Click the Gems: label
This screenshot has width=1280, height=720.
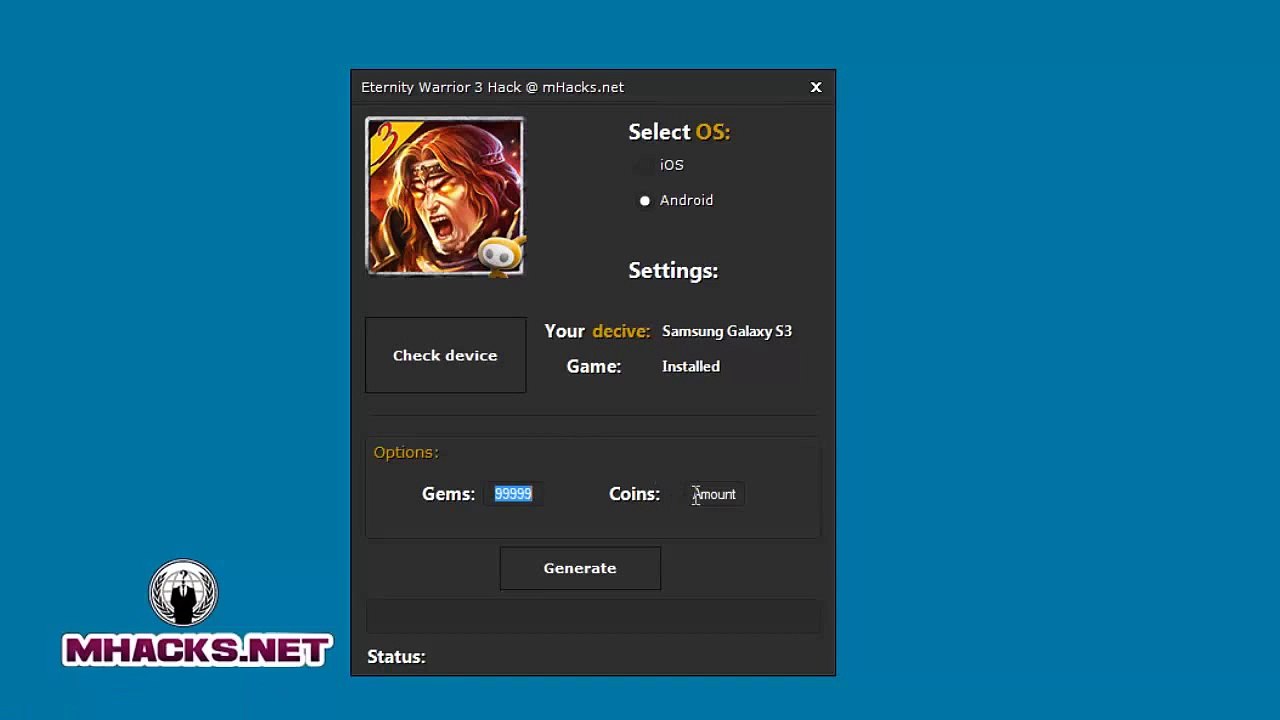click(448, 494)
